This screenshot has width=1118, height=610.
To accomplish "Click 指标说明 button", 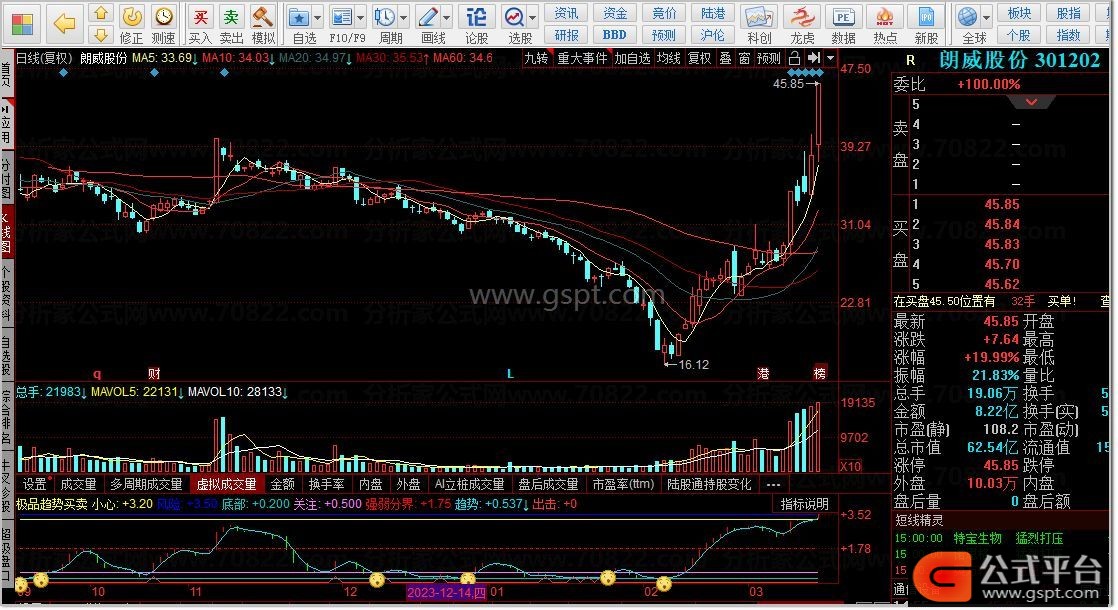I will point(804,504).
